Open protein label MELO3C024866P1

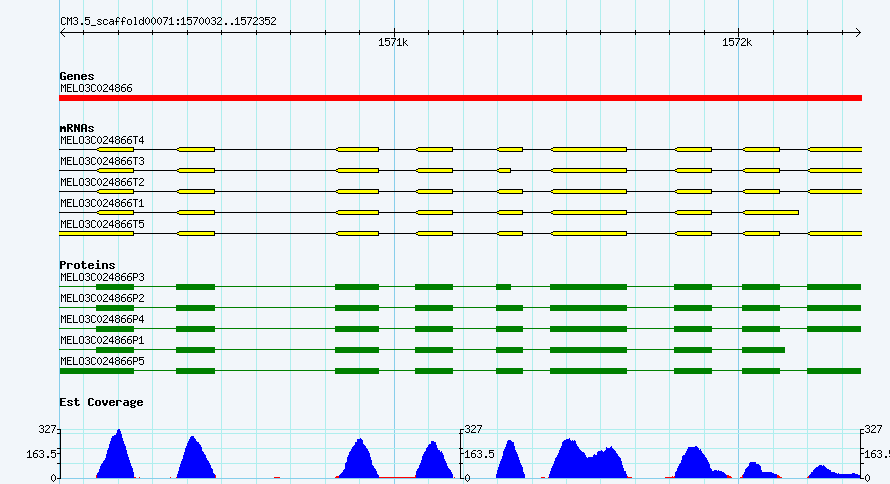click(x=102, y=340)
